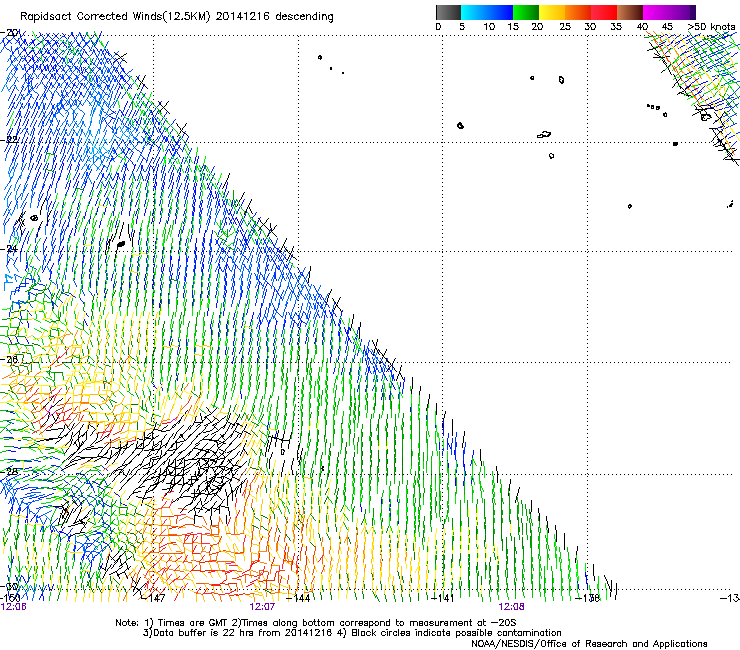Click the -147 longitude axis label

(154, 598)
